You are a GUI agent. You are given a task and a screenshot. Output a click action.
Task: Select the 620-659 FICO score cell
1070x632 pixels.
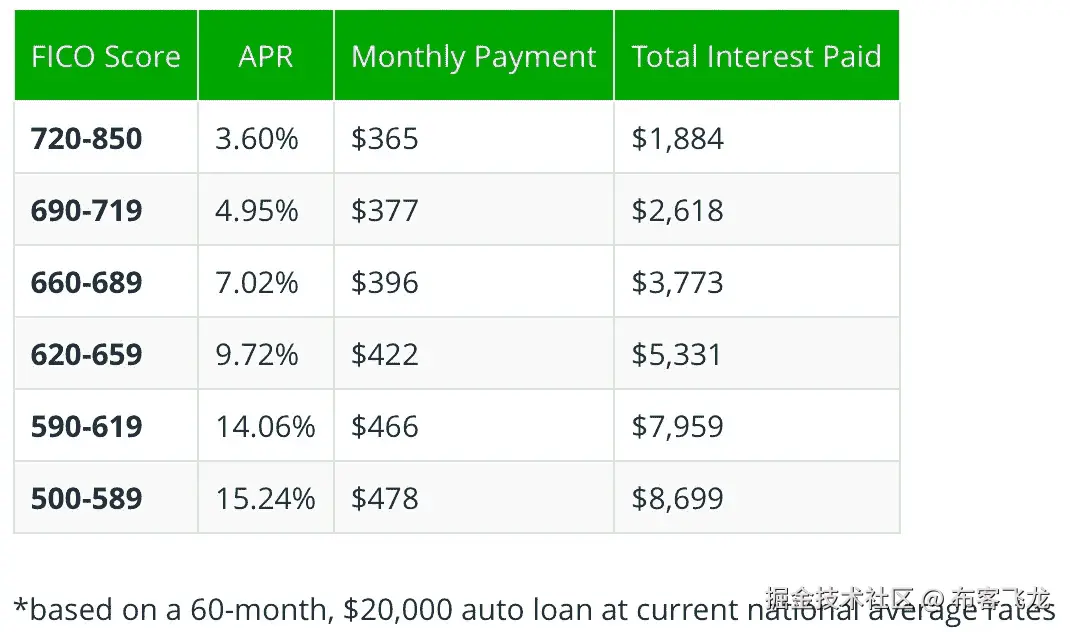coord(87,355)
